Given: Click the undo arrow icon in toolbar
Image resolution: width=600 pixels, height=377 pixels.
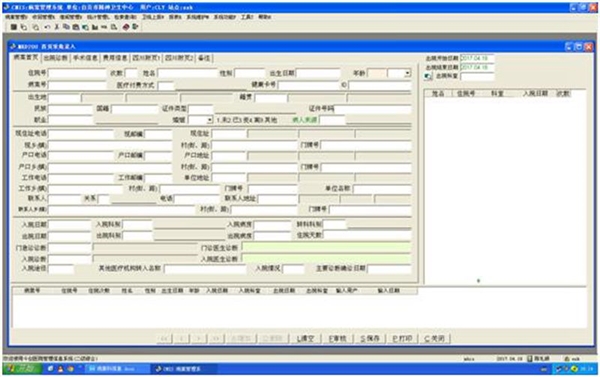Looking at the screenshot, I should pos(47,27).
